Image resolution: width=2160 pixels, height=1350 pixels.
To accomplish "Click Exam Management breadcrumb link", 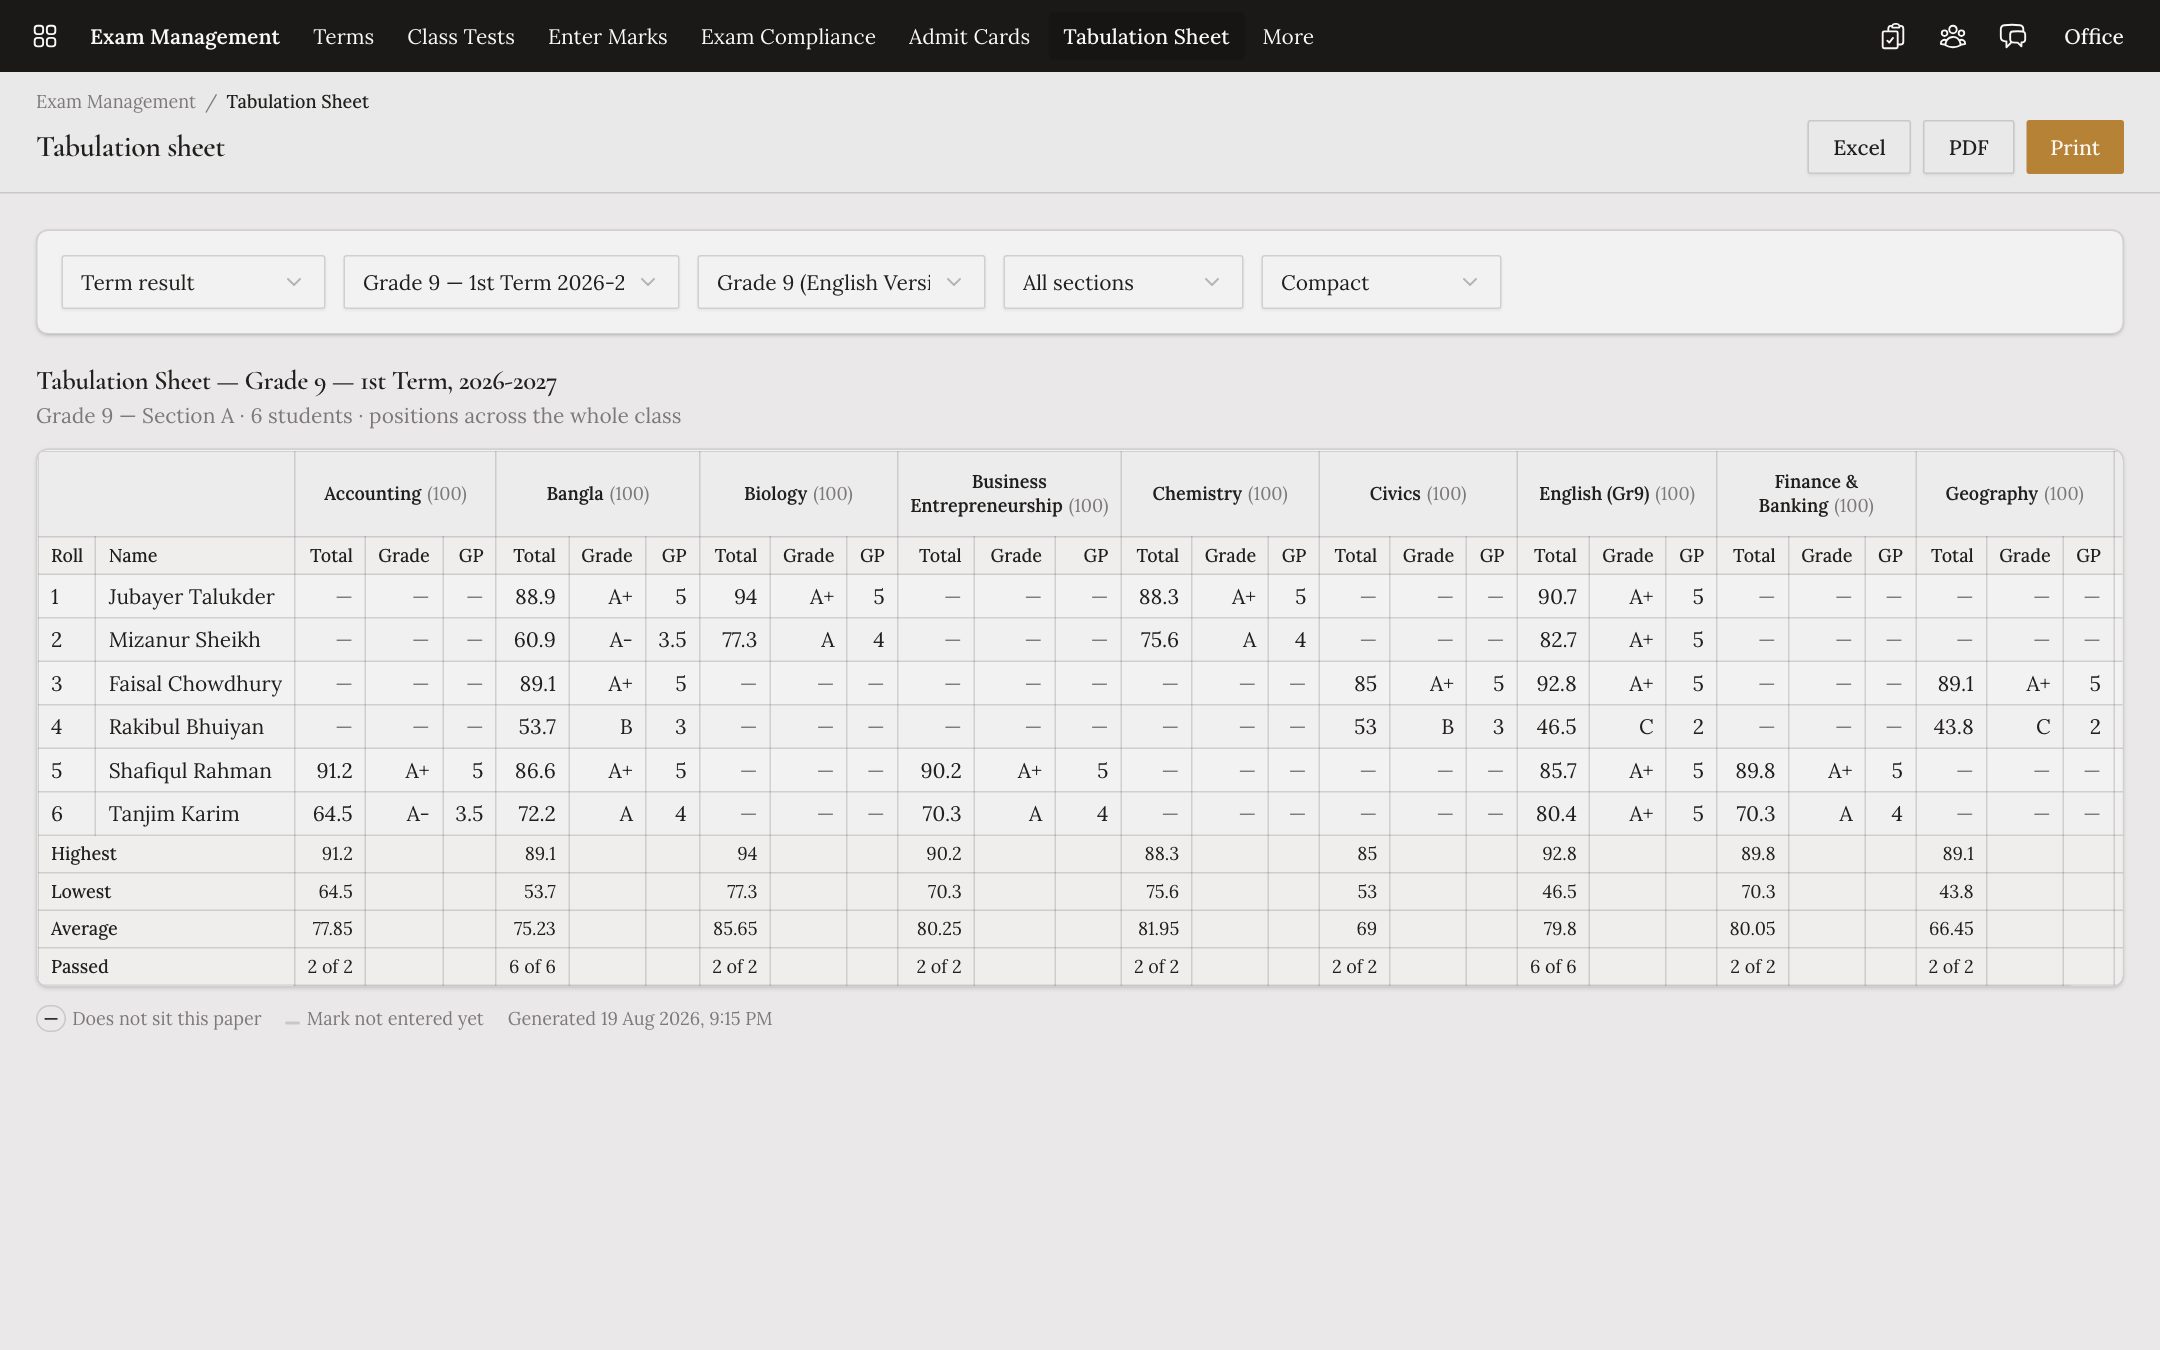I will click(116, 101).
